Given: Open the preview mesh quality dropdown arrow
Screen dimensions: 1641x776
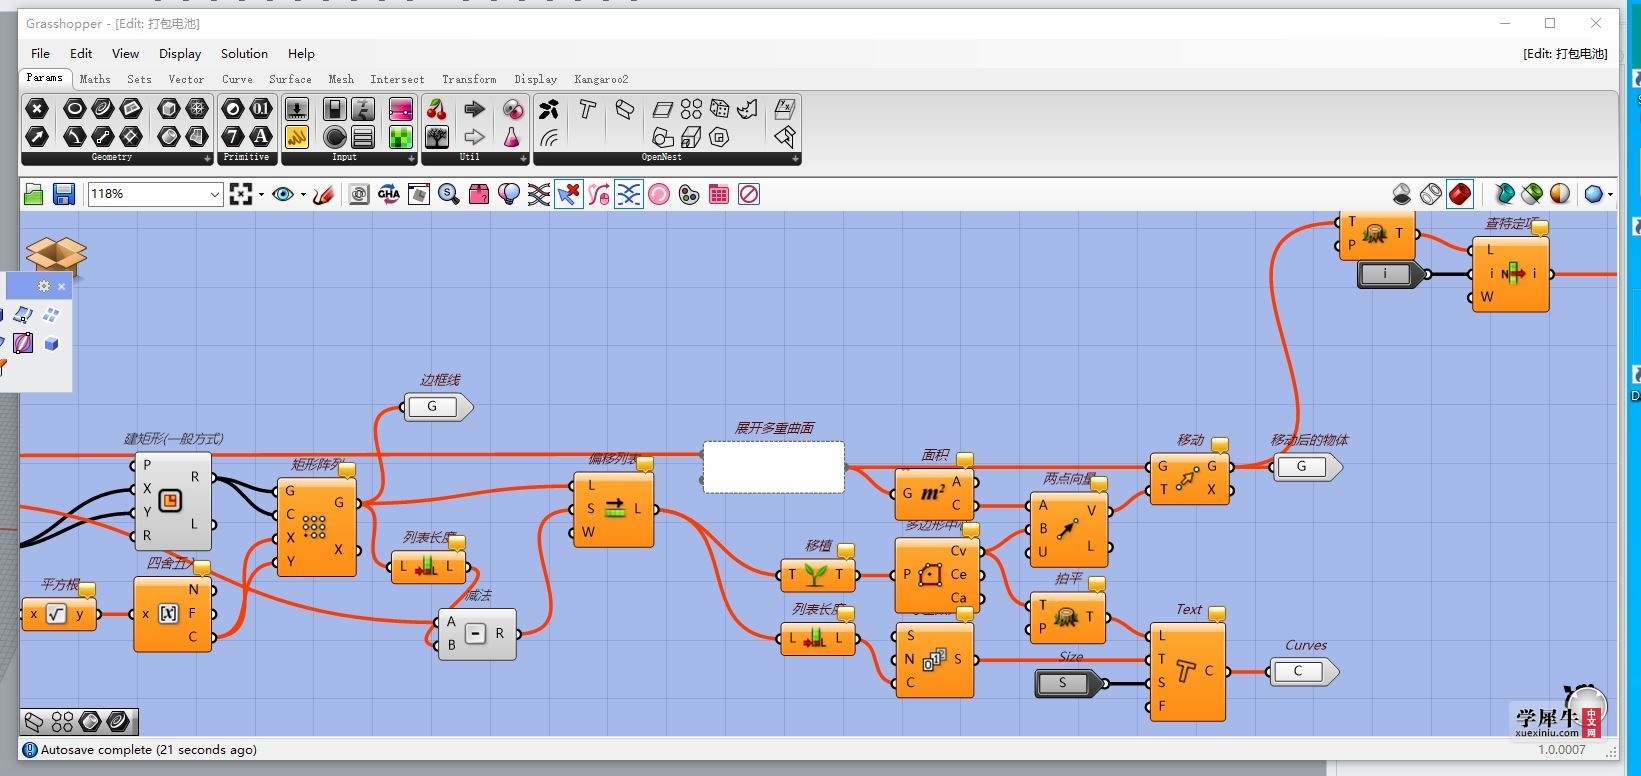Looking at the screenshot, I should click(x=1611, y=195).
